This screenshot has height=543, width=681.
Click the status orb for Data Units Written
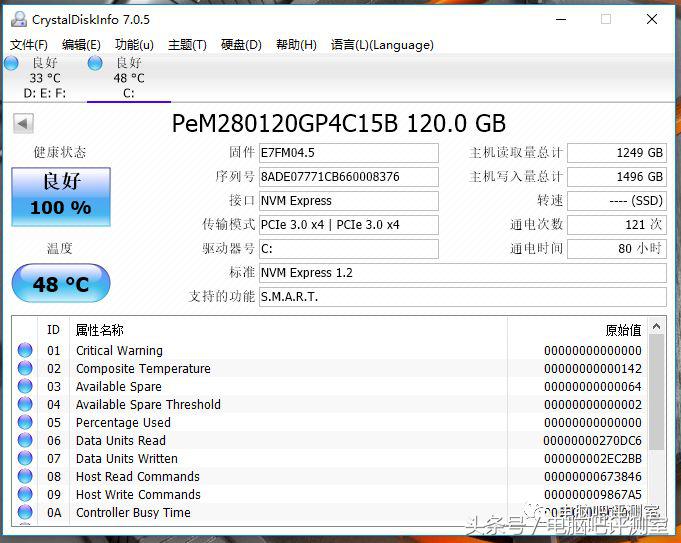pos(25,458)
